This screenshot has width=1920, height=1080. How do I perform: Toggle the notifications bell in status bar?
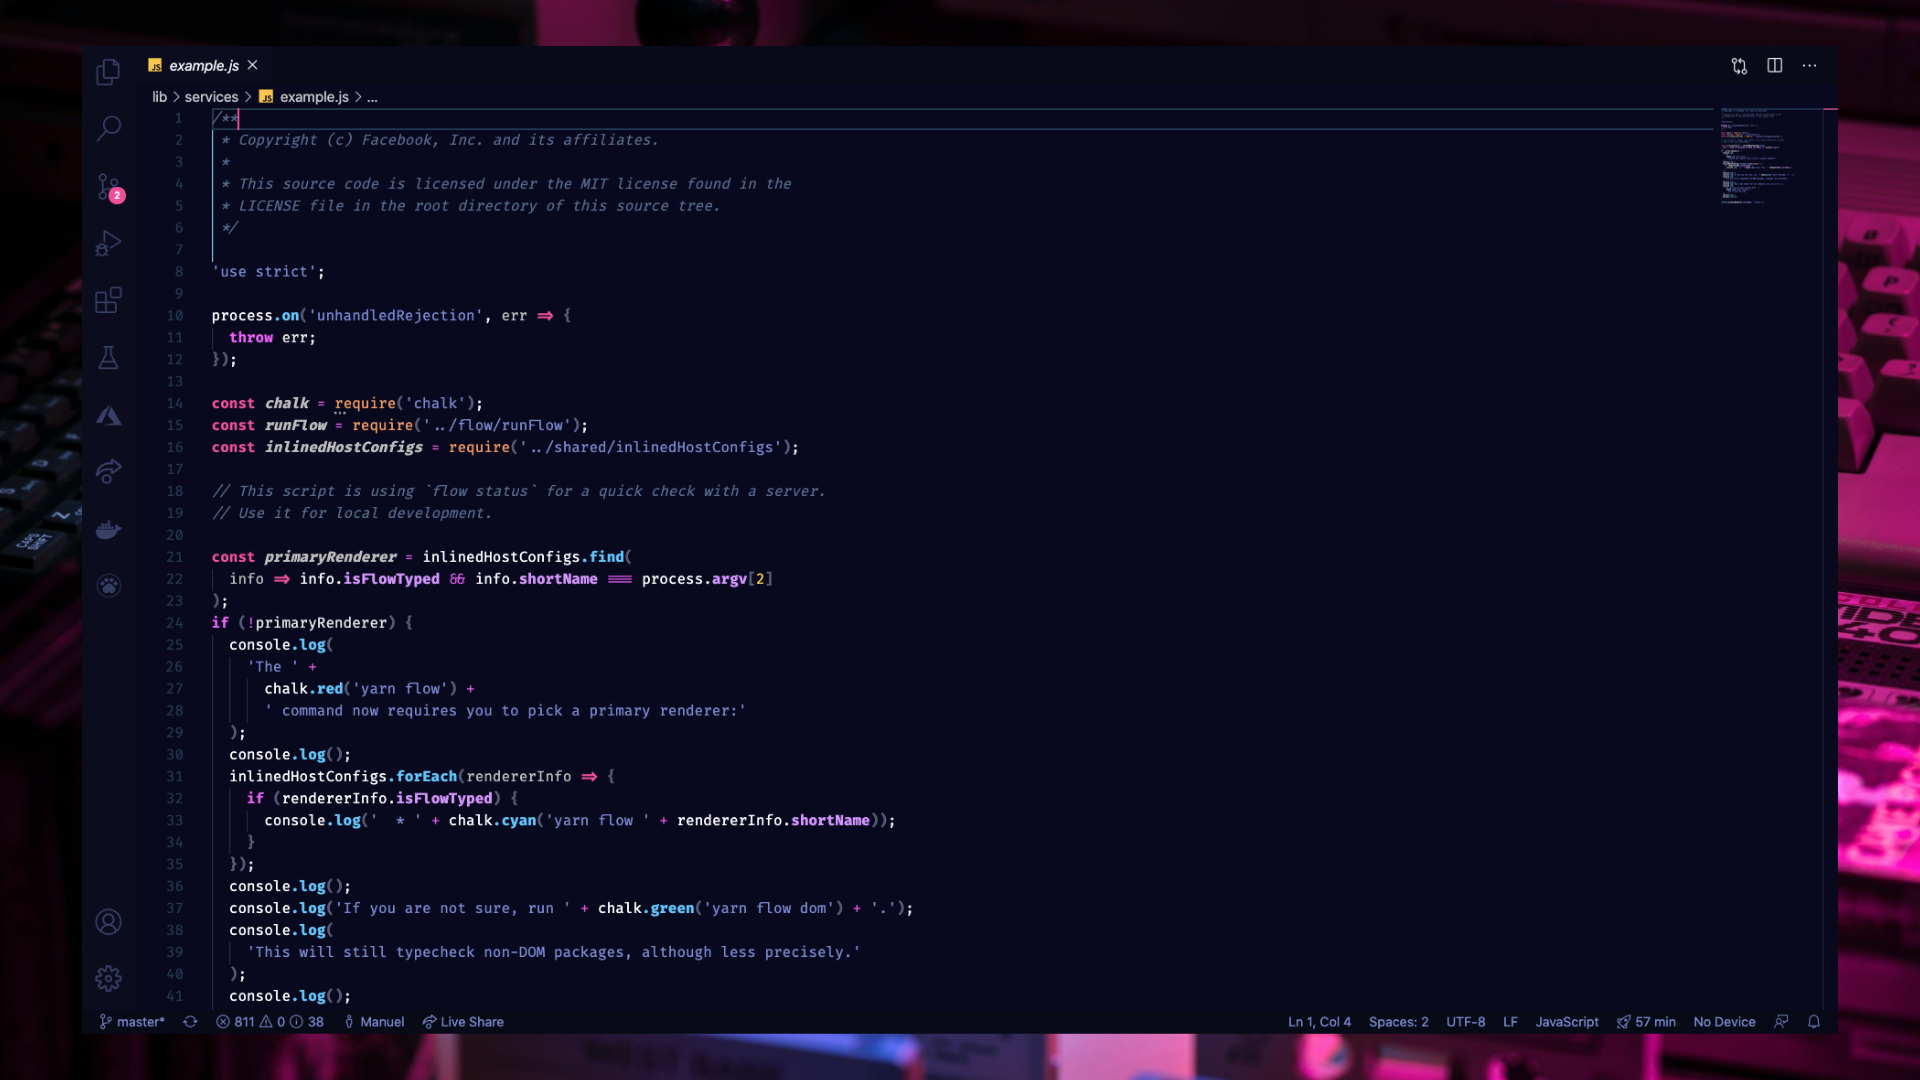point(1814,1022)
